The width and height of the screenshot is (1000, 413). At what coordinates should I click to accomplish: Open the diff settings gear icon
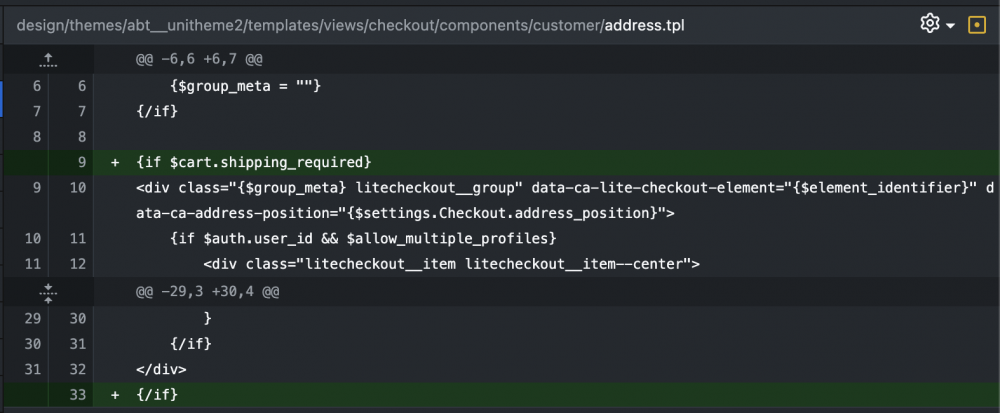[x=930, y=24]
